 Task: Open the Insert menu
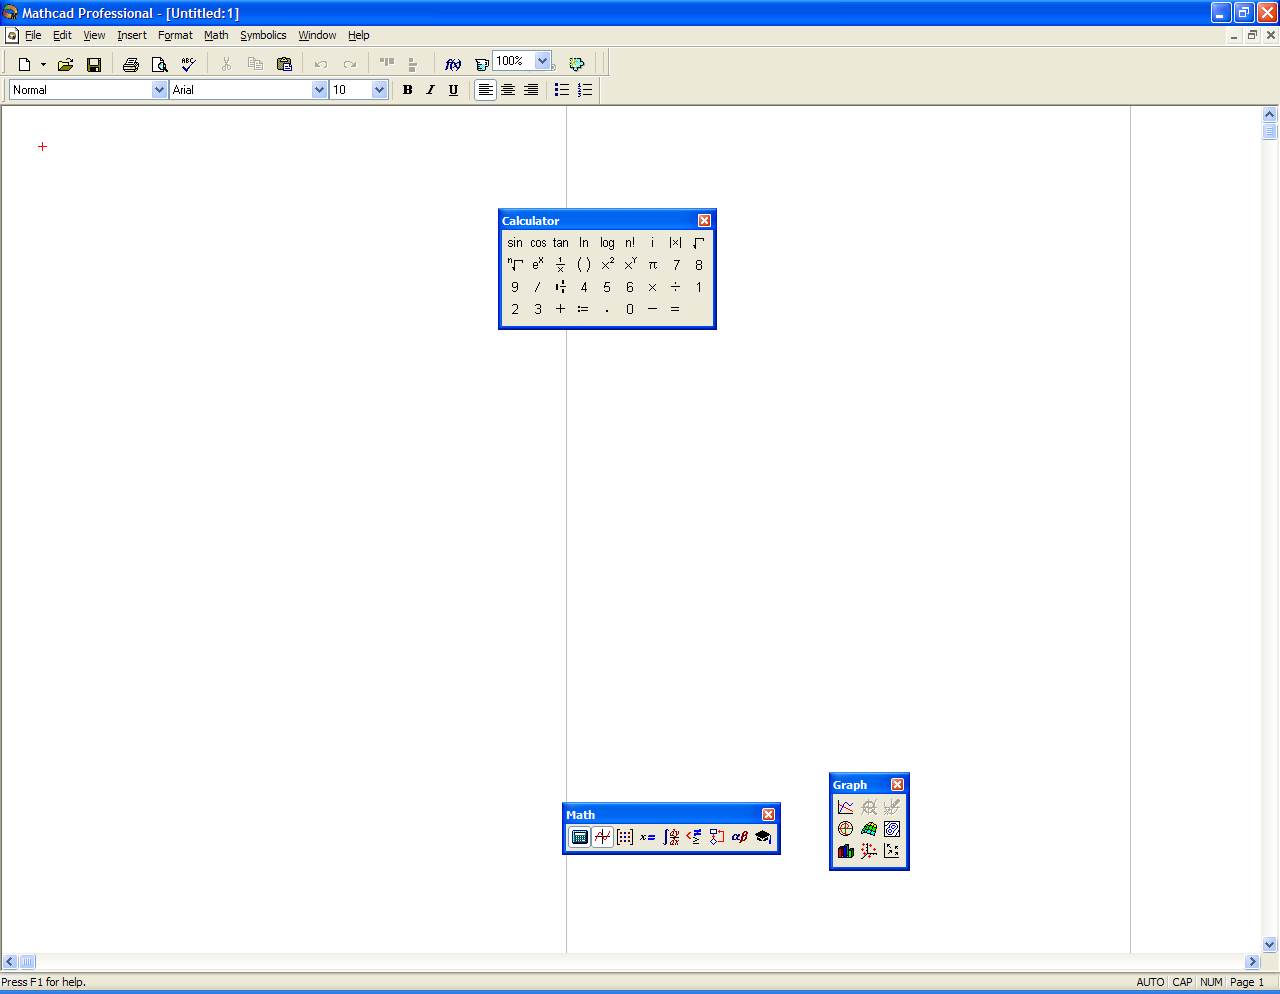132,35
